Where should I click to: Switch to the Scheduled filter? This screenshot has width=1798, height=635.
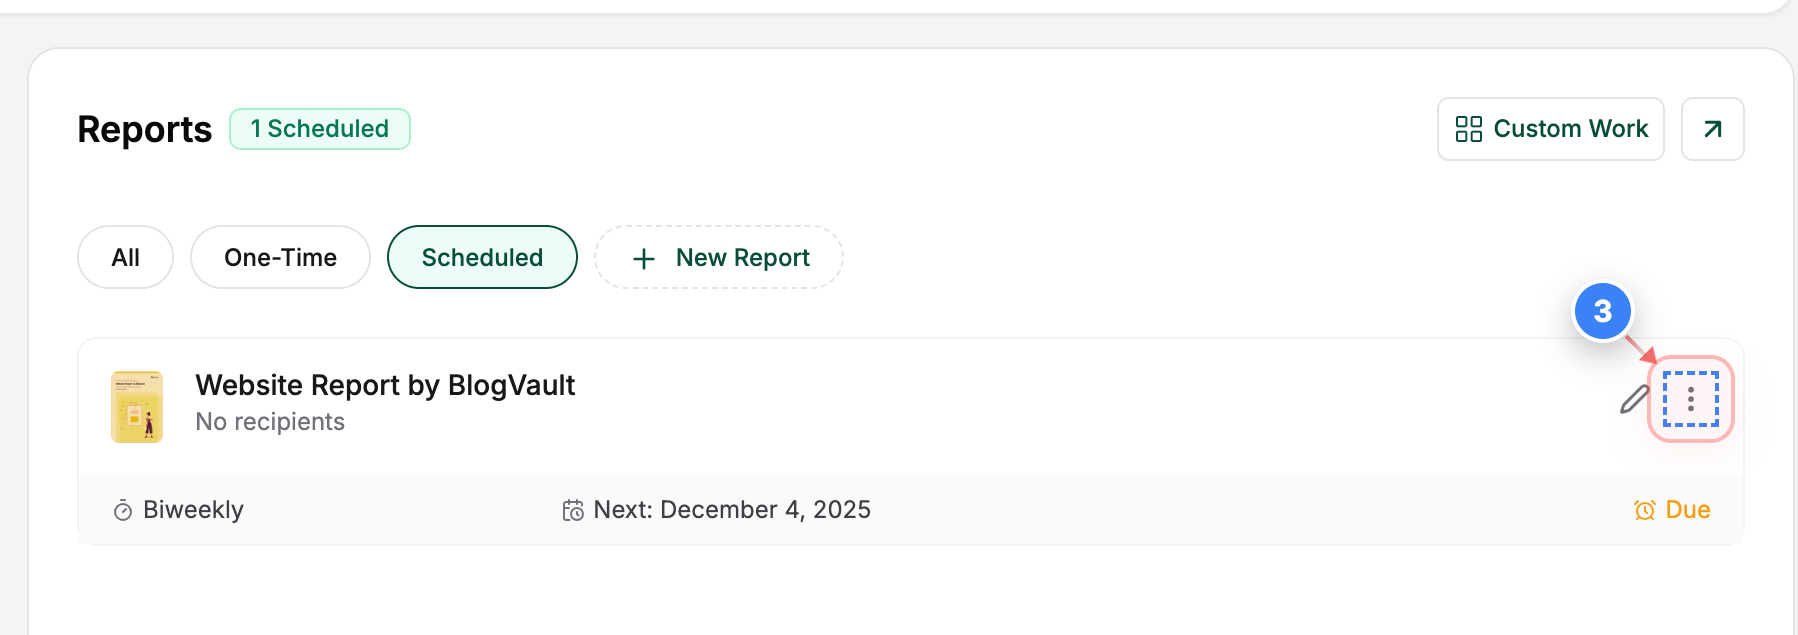(x=482, y=257)
